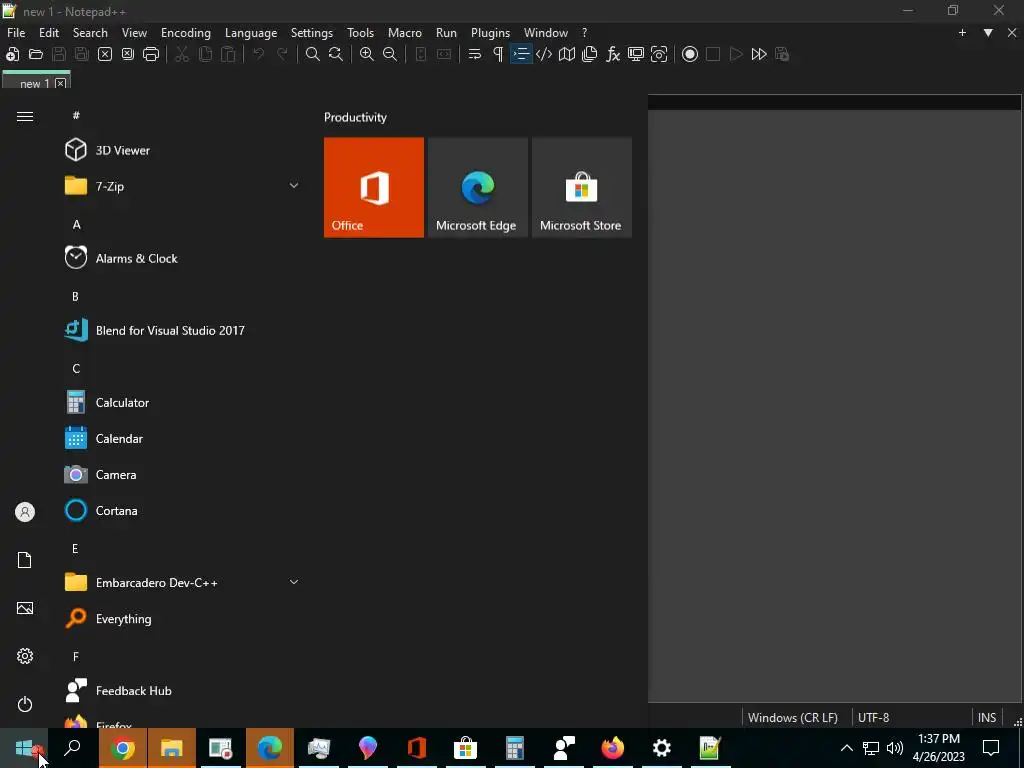The width and height of the screenshot is (1024, 768).
Task: Toggle the Show Indent Guide toolbar button
Action: [x=521, y=54]
